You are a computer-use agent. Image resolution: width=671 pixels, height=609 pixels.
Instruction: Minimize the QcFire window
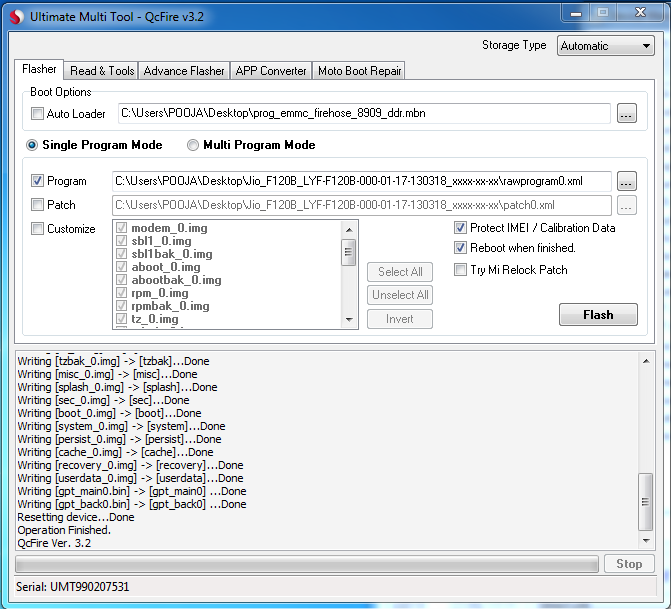click(x=576, y=14)
